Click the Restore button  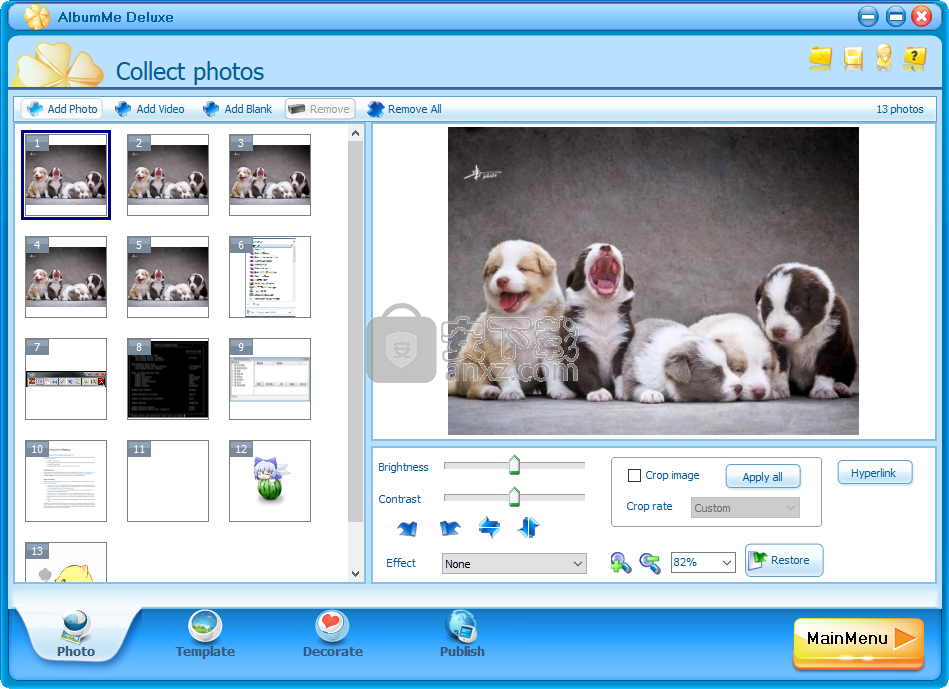click(783, 560)
